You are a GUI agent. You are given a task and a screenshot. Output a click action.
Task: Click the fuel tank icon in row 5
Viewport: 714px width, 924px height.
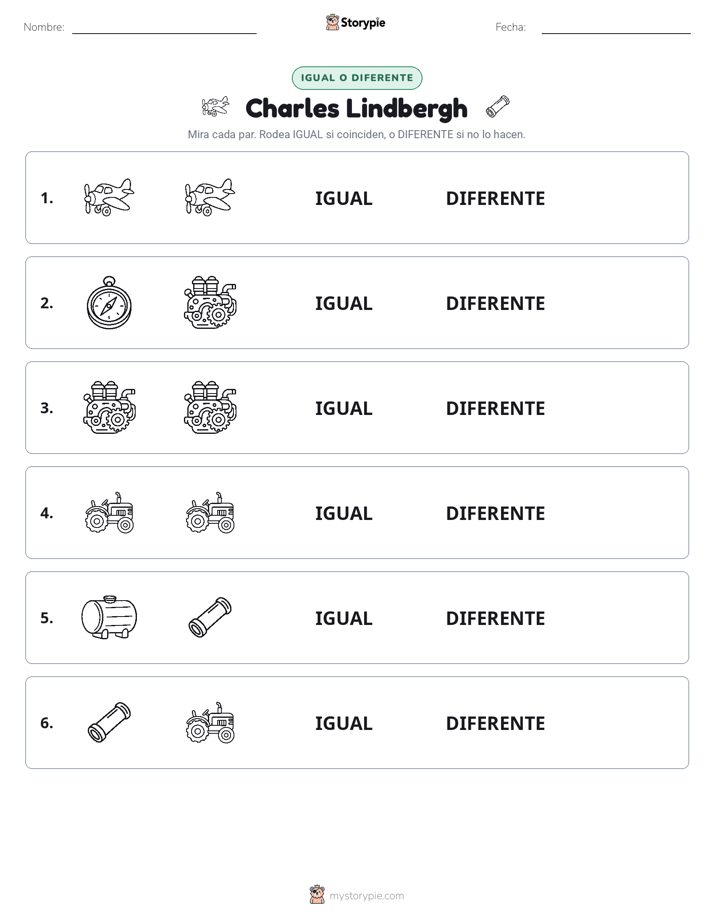[109, 617]
